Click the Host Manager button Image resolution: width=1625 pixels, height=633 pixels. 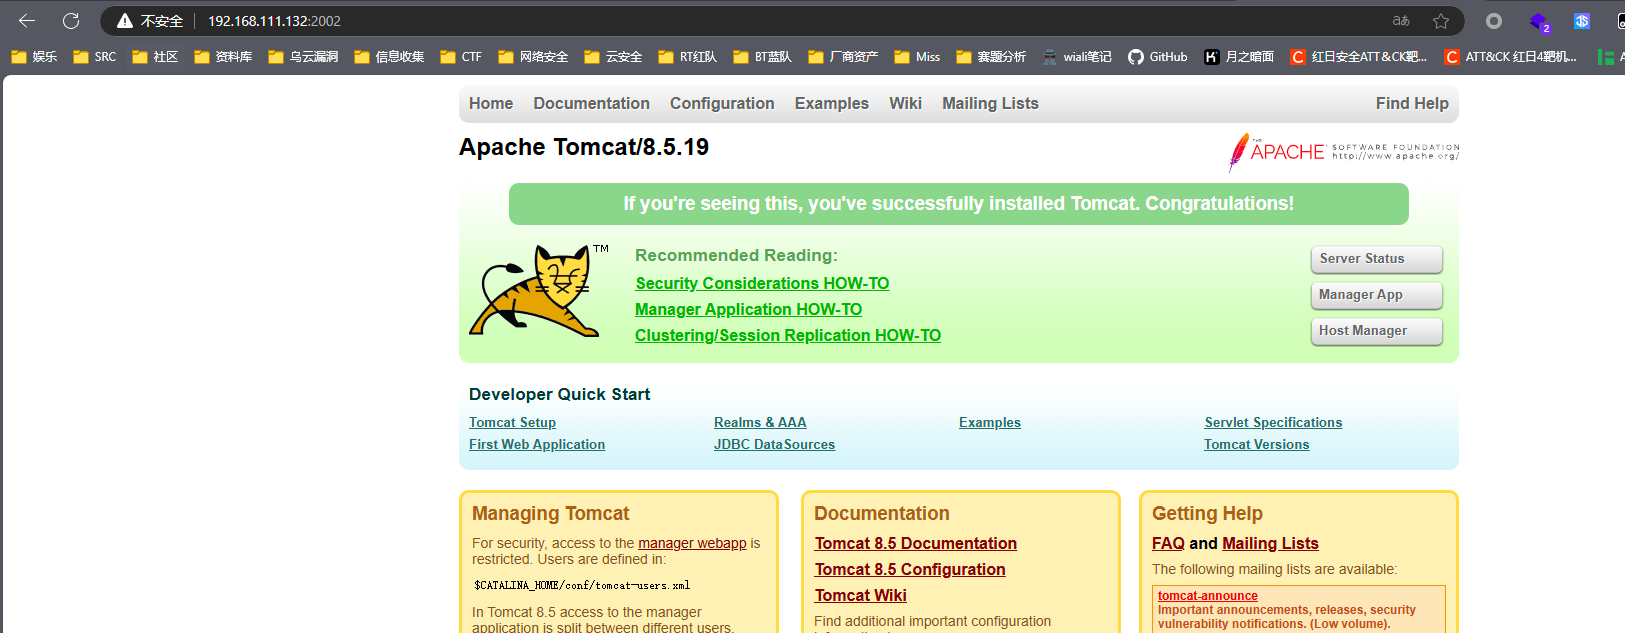pyautogui.click(x=1376, y=331)
